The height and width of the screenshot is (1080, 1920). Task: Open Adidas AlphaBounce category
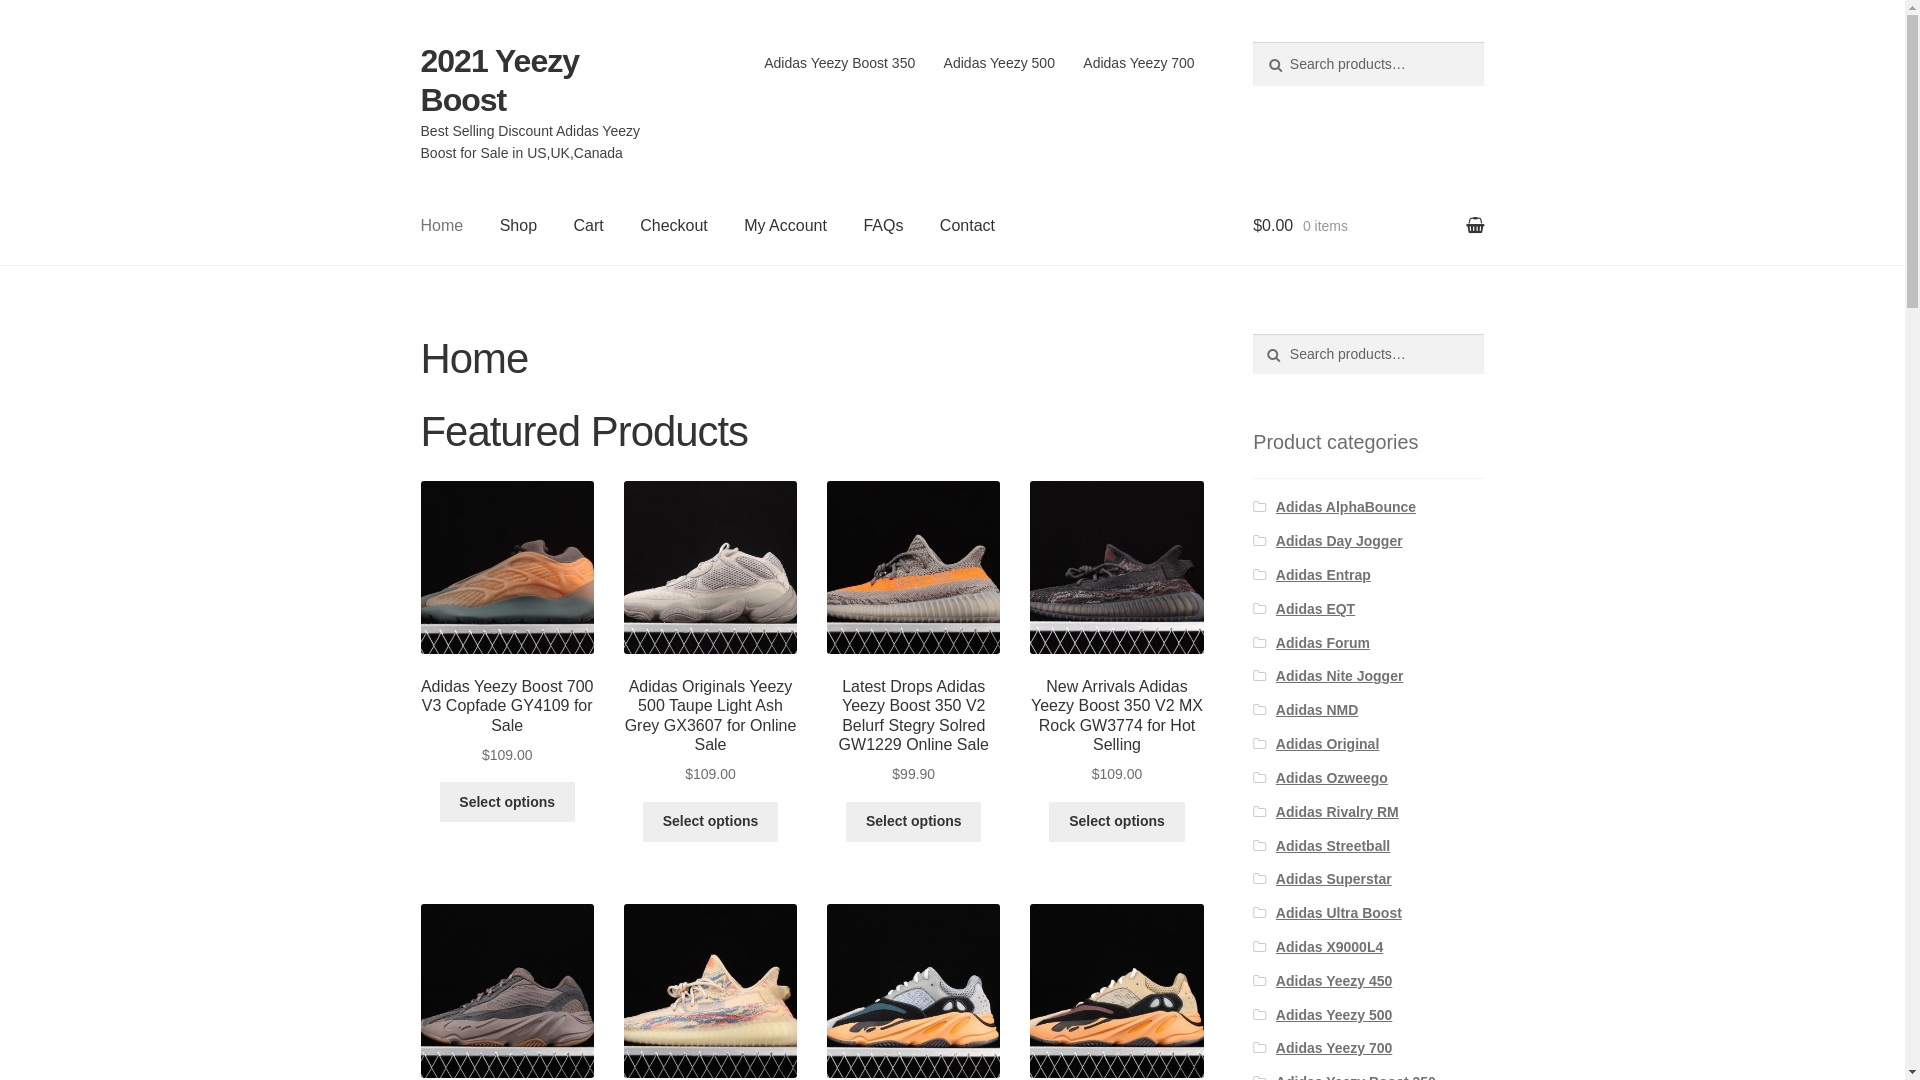1345,507
